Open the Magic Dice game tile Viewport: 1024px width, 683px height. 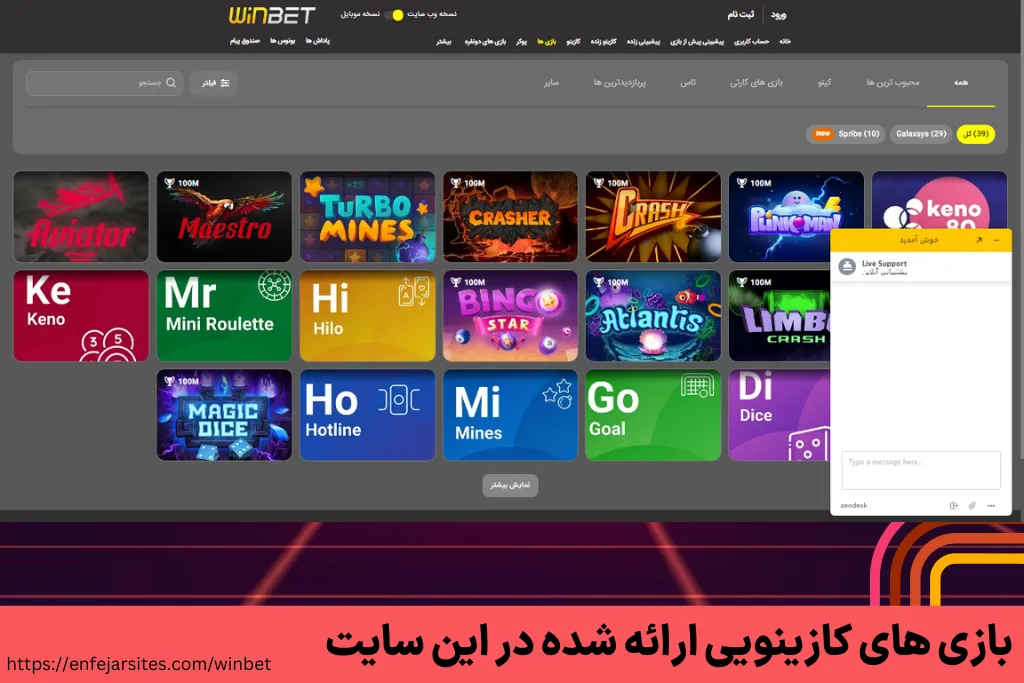click(x=224, y=415)
